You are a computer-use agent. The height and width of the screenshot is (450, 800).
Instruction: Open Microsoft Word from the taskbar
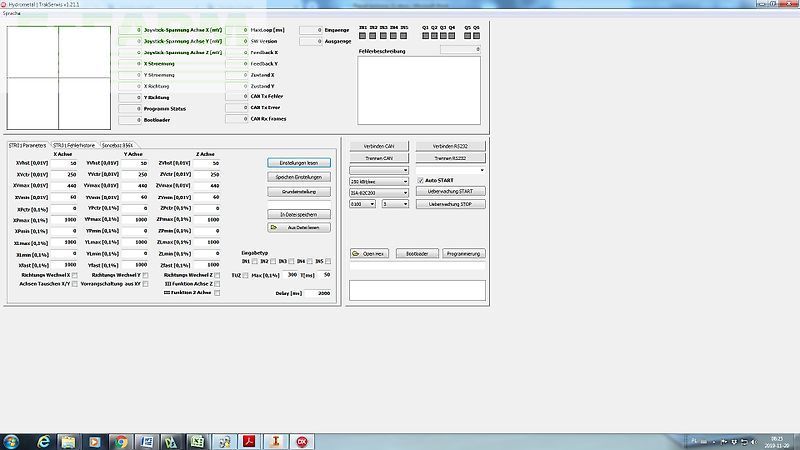(x=146, y=441)
